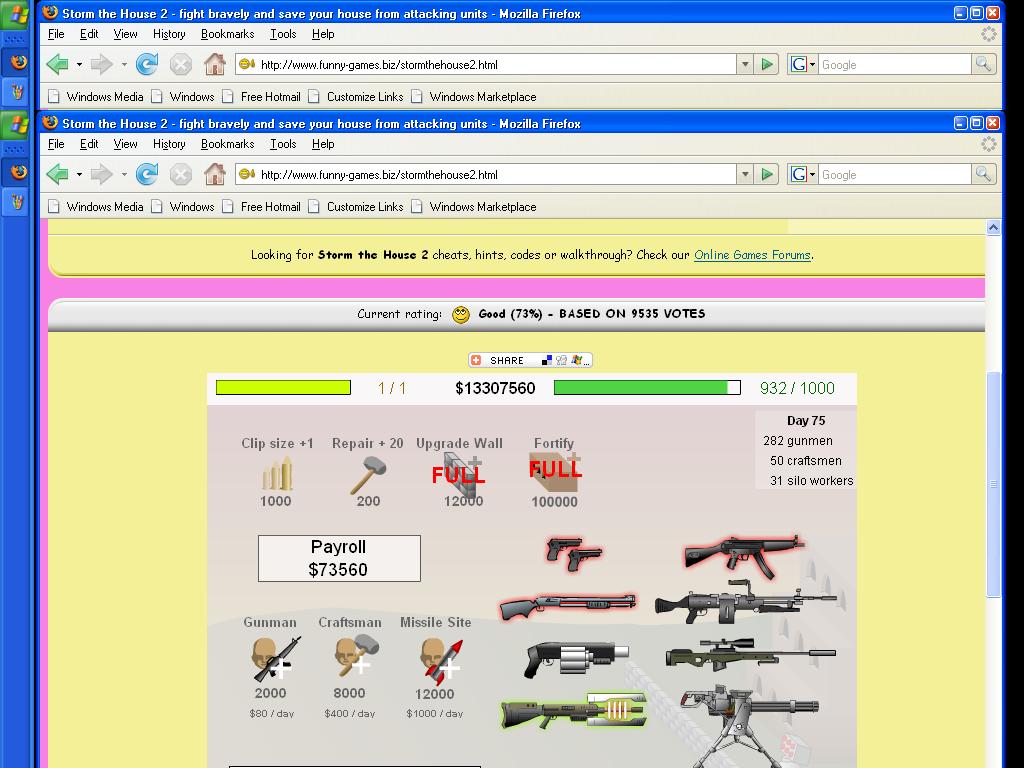
Task: Click Forward arrow in front Firefox window
Action: point(101,174)
